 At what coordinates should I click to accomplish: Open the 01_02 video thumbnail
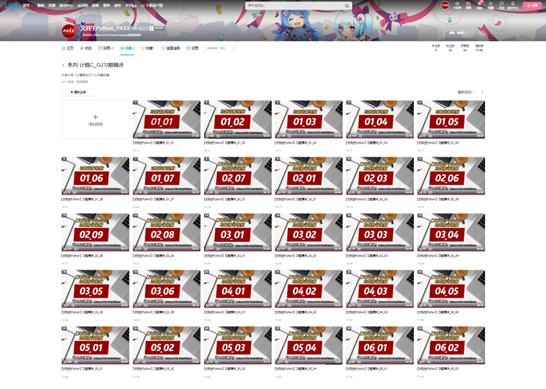(237, 119)
